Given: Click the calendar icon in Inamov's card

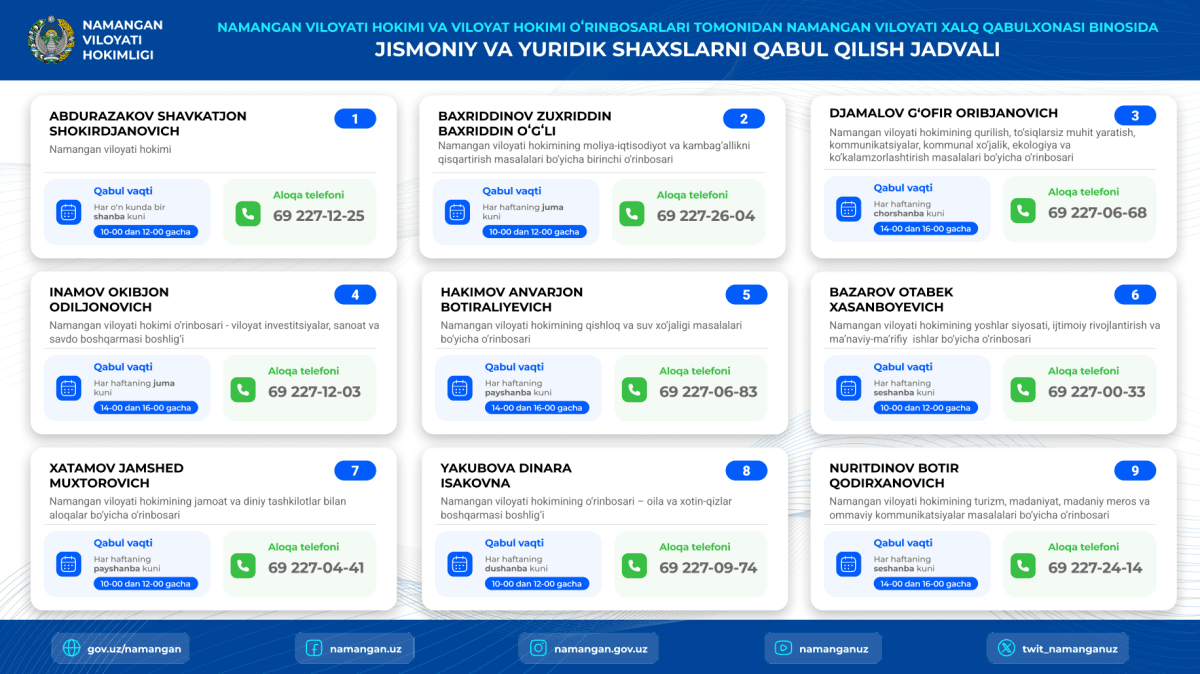Looking at the screenshot, I should (x=69, y=389).
